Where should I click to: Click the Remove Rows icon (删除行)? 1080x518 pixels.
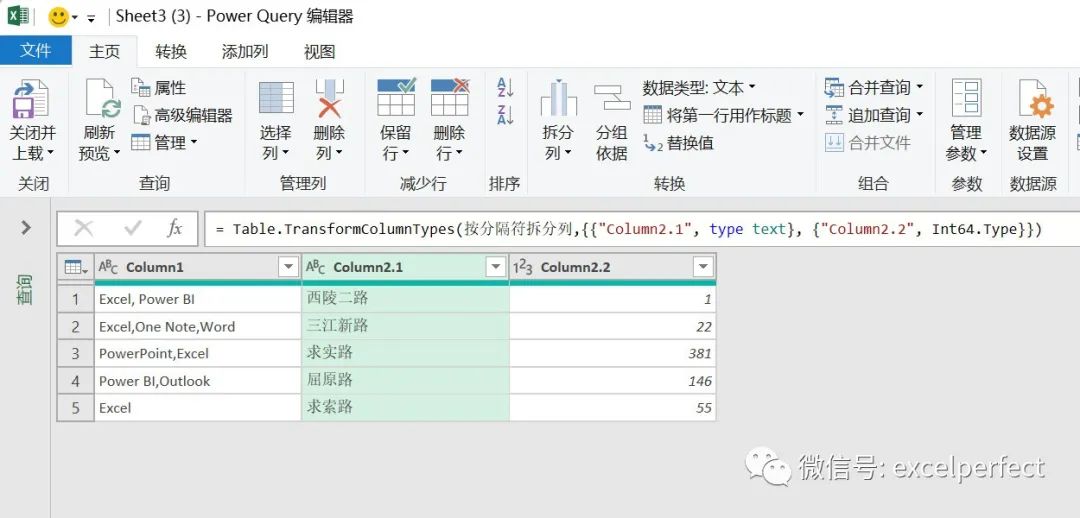(450, 97)
